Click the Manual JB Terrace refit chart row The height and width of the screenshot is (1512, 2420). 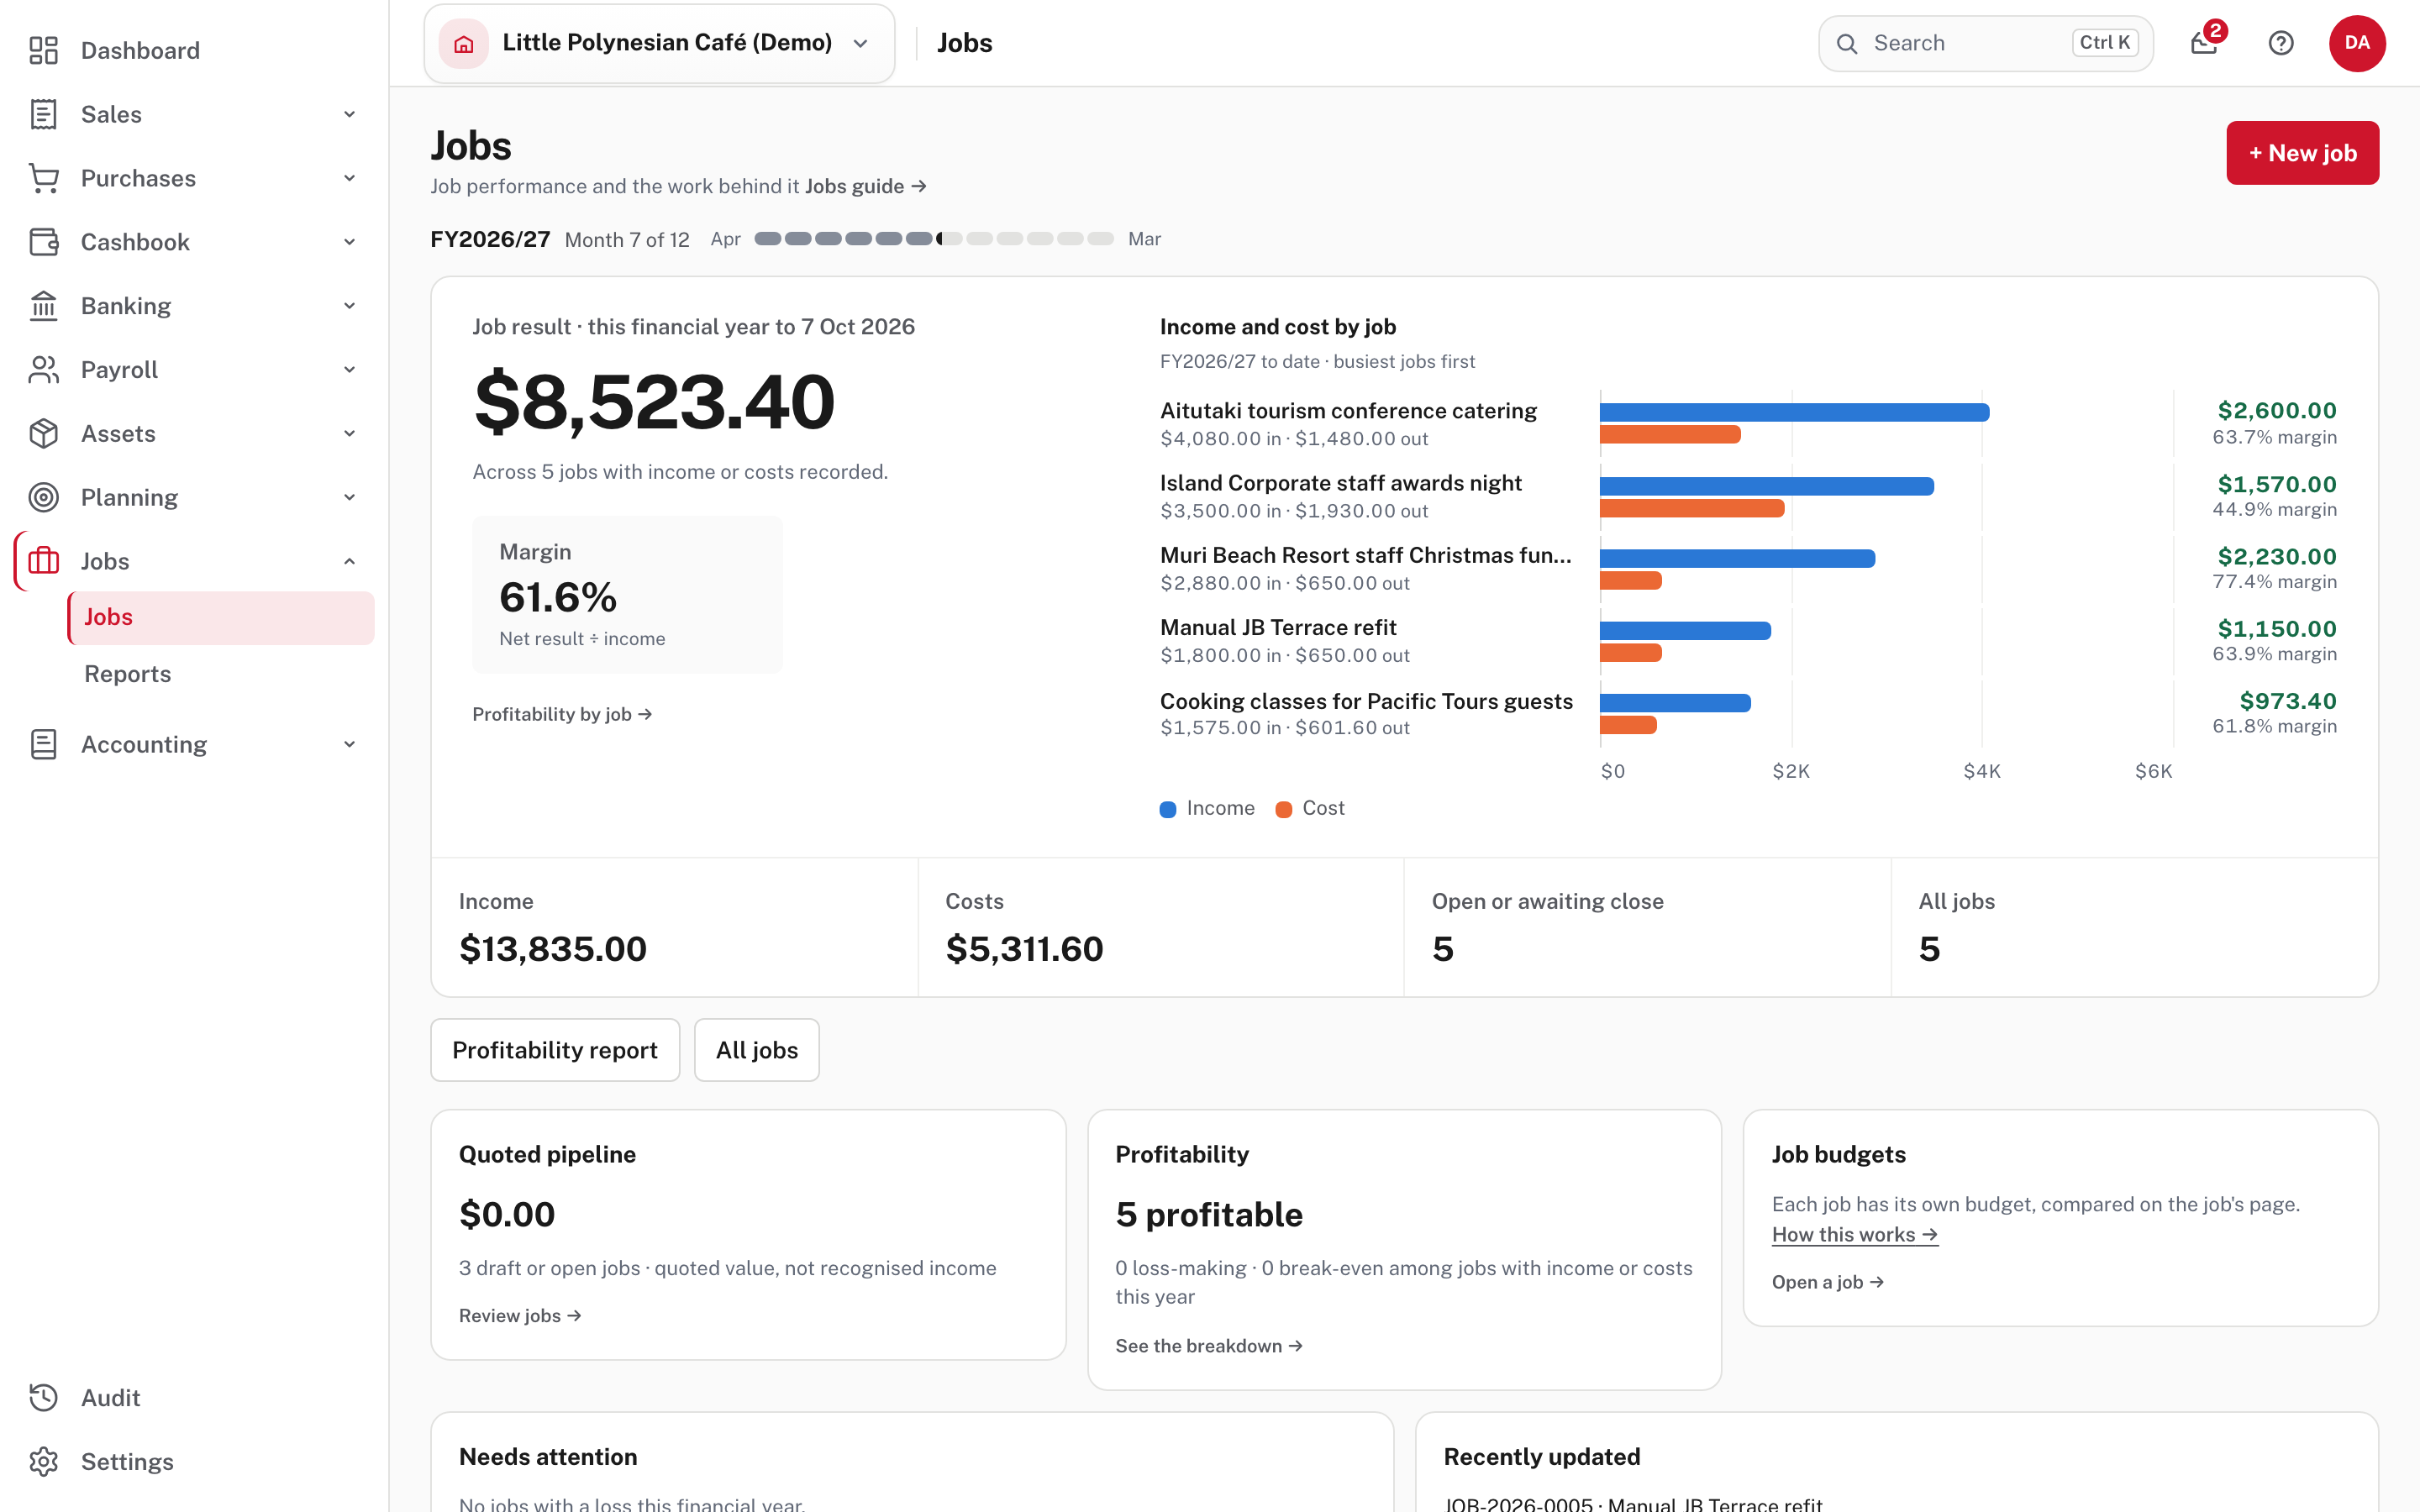coord(1748,640)
